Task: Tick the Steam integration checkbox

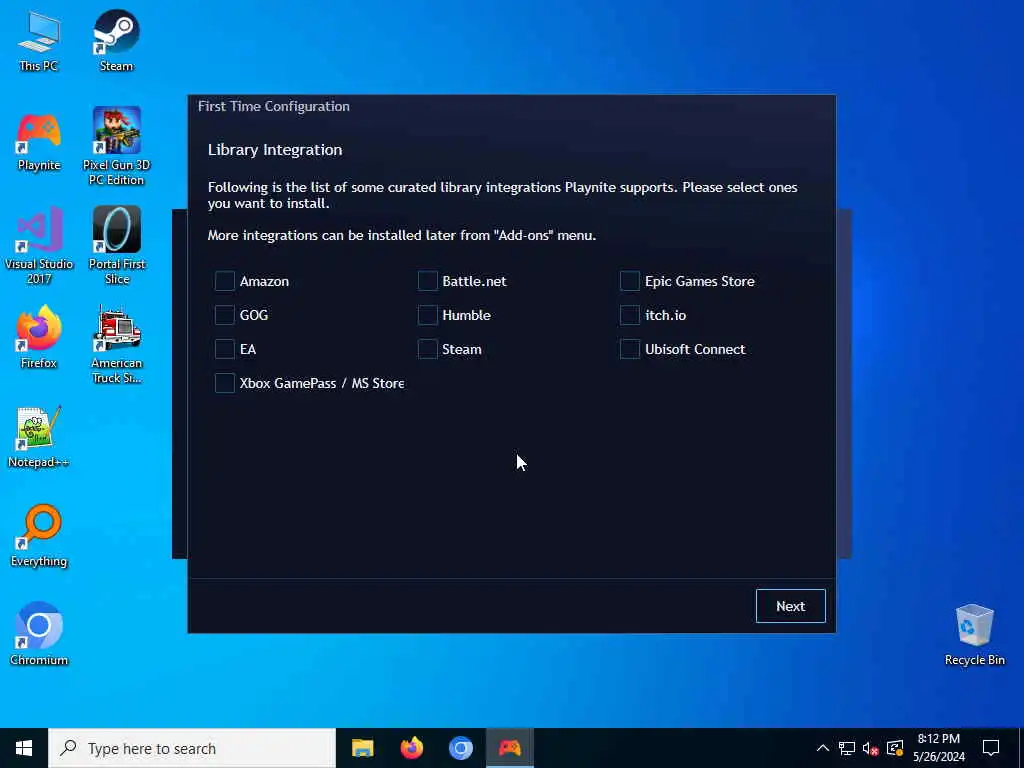Action: click(427, 349)
